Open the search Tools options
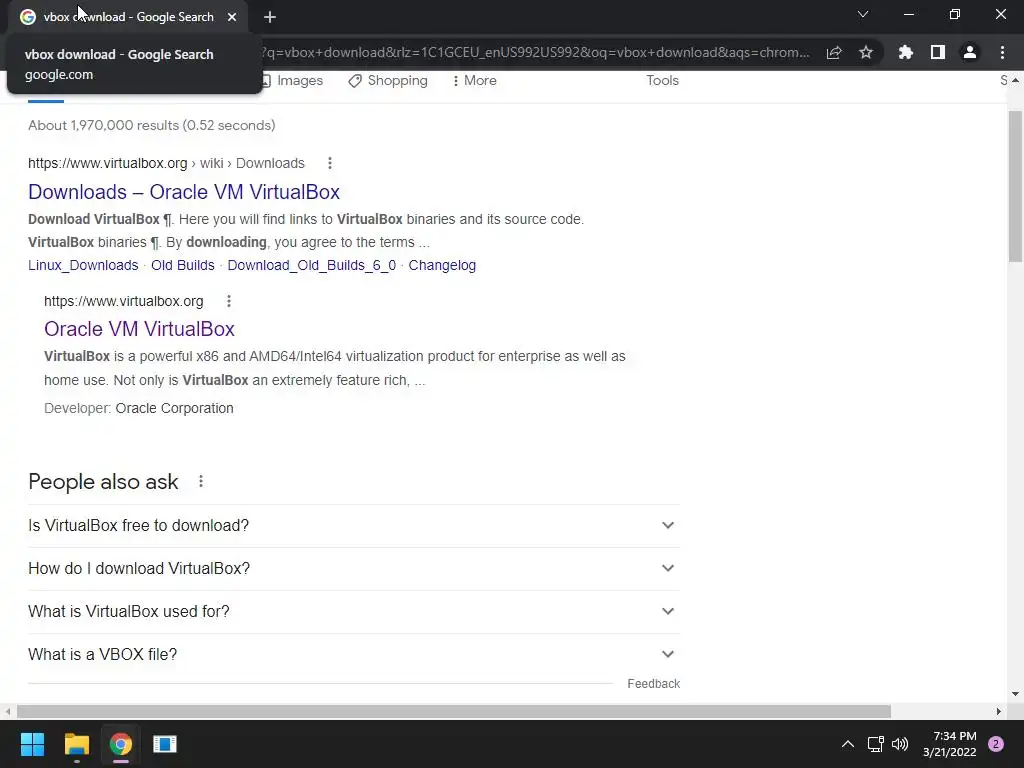Viewport: 1024px width, 768px height. pos(662,80)
